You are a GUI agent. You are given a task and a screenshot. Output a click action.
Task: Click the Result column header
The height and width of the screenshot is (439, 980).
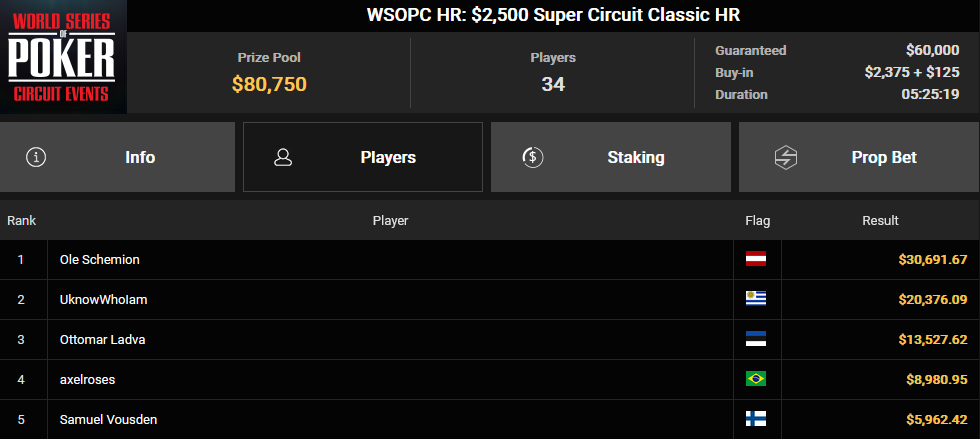pos(880,220)
